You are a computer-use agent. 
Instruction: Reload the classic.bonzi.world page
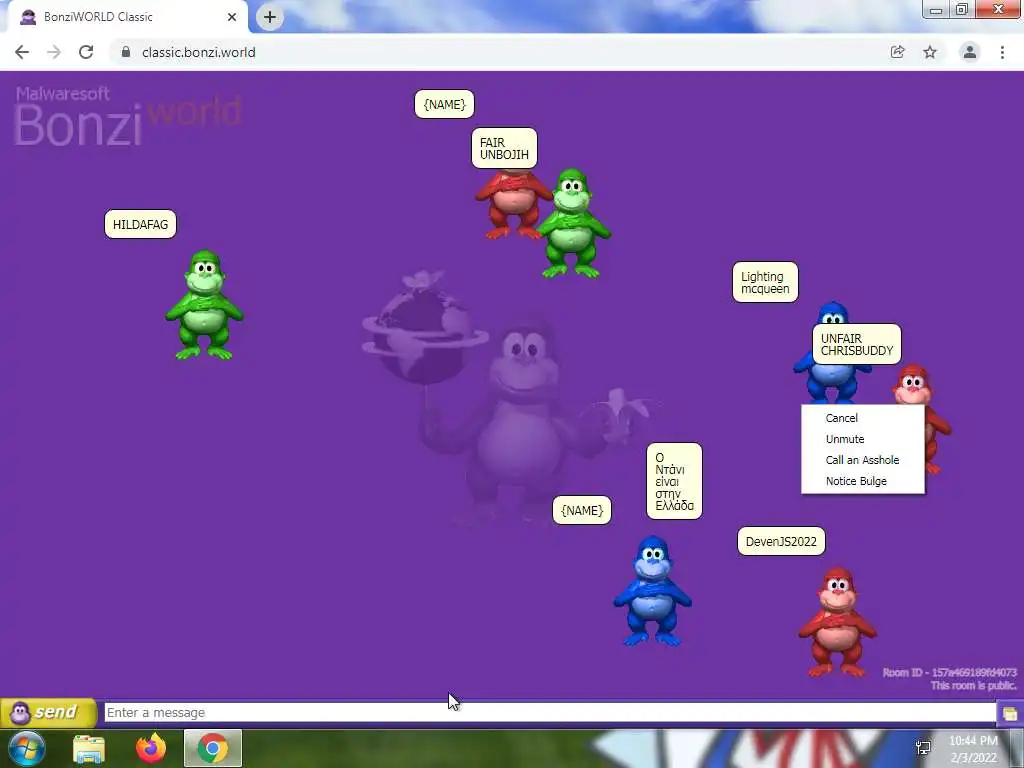(86, 52)
